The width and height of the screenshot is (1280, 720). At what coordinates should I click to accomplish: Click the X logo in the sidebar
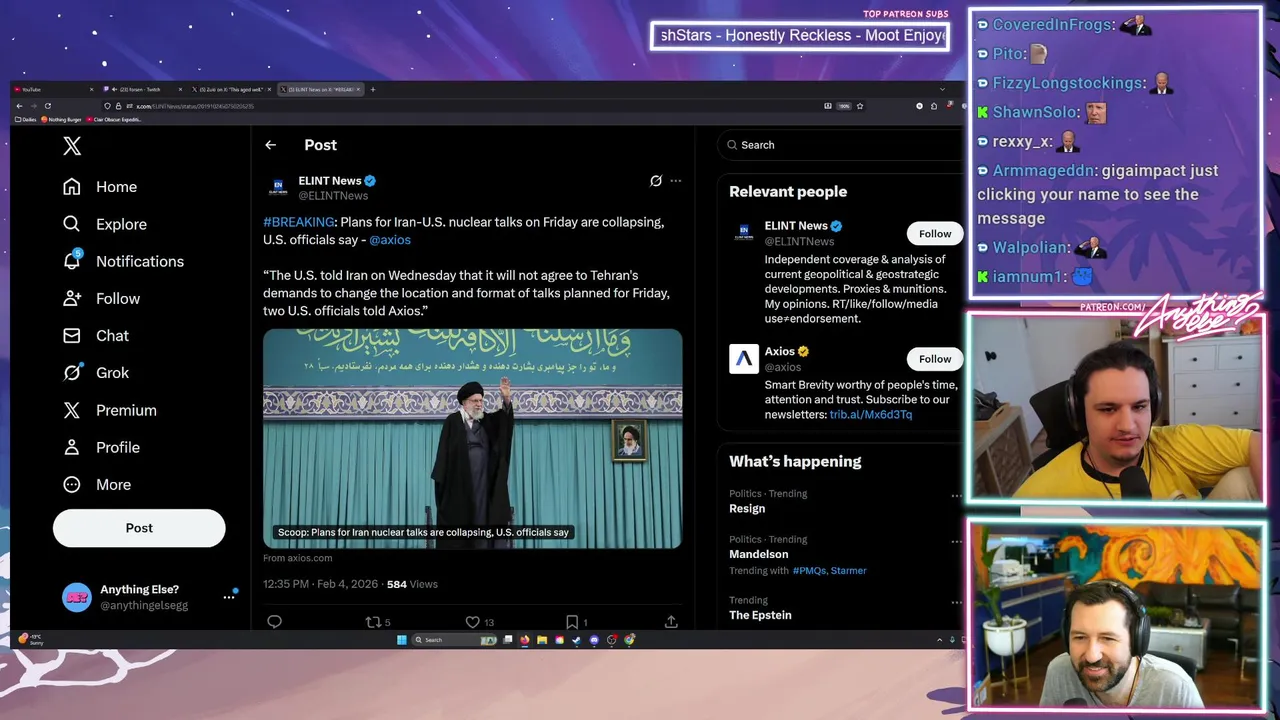pyautogui.click(x=72, y=146)
